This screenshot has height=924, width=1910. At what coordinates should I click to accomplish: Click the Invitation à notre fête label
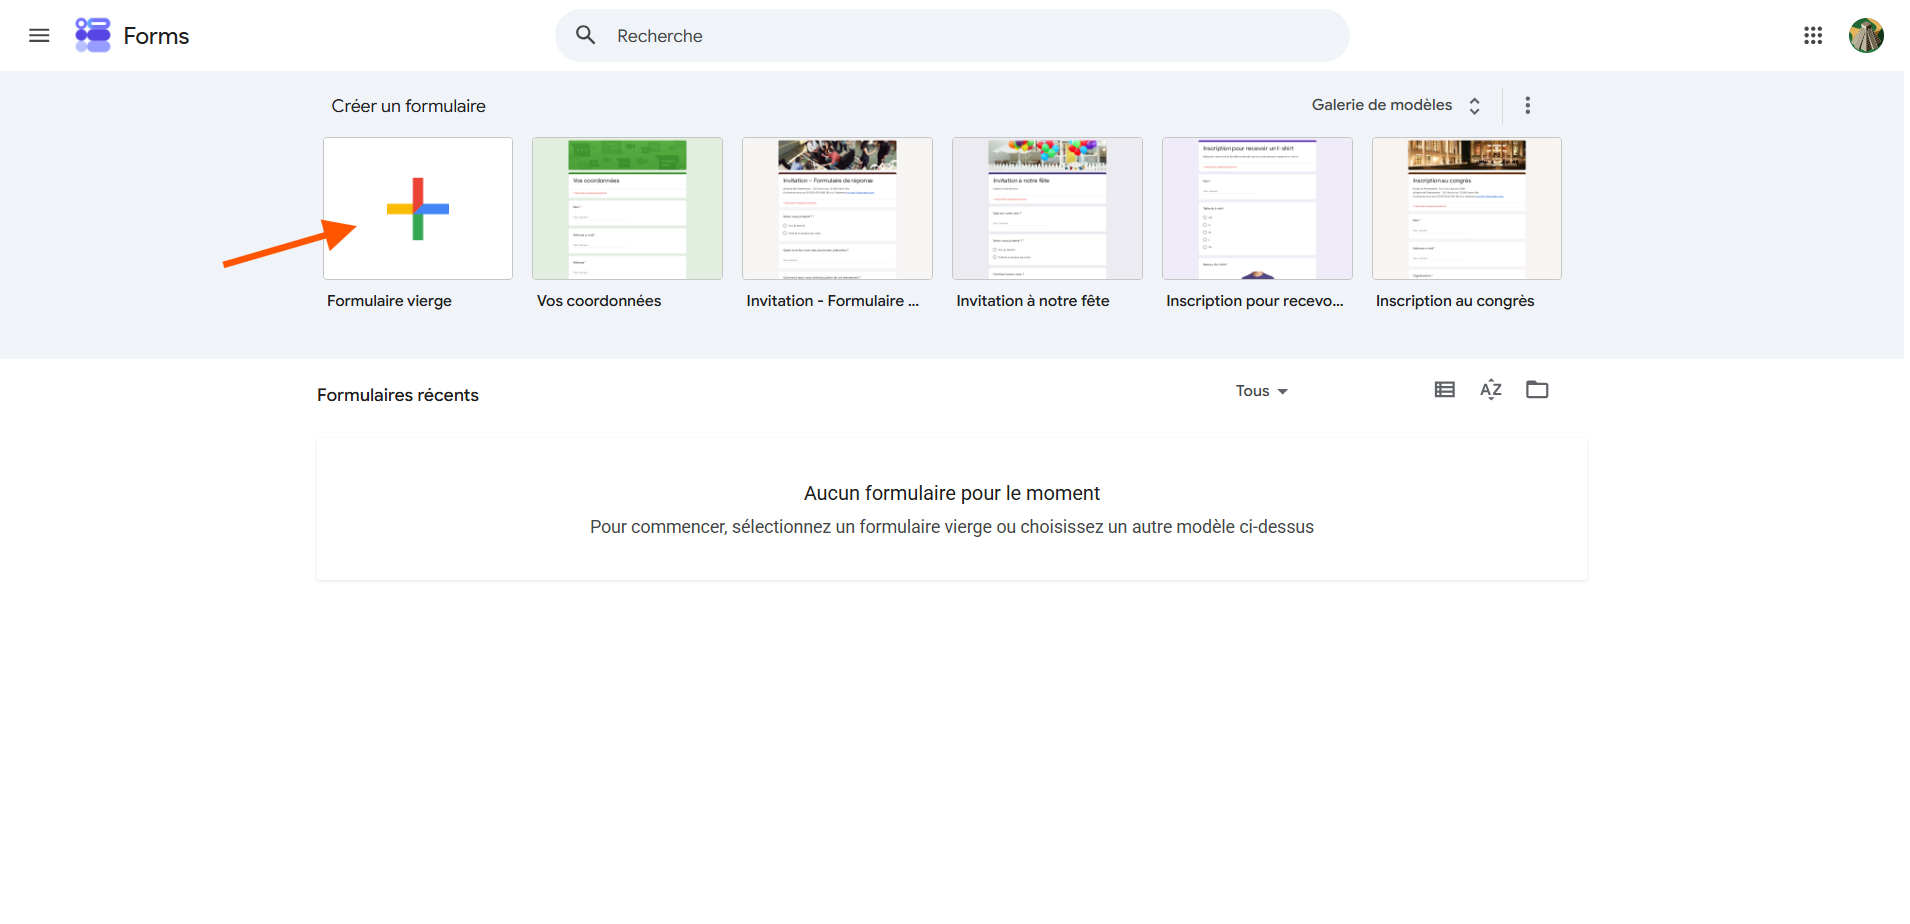1033,301
